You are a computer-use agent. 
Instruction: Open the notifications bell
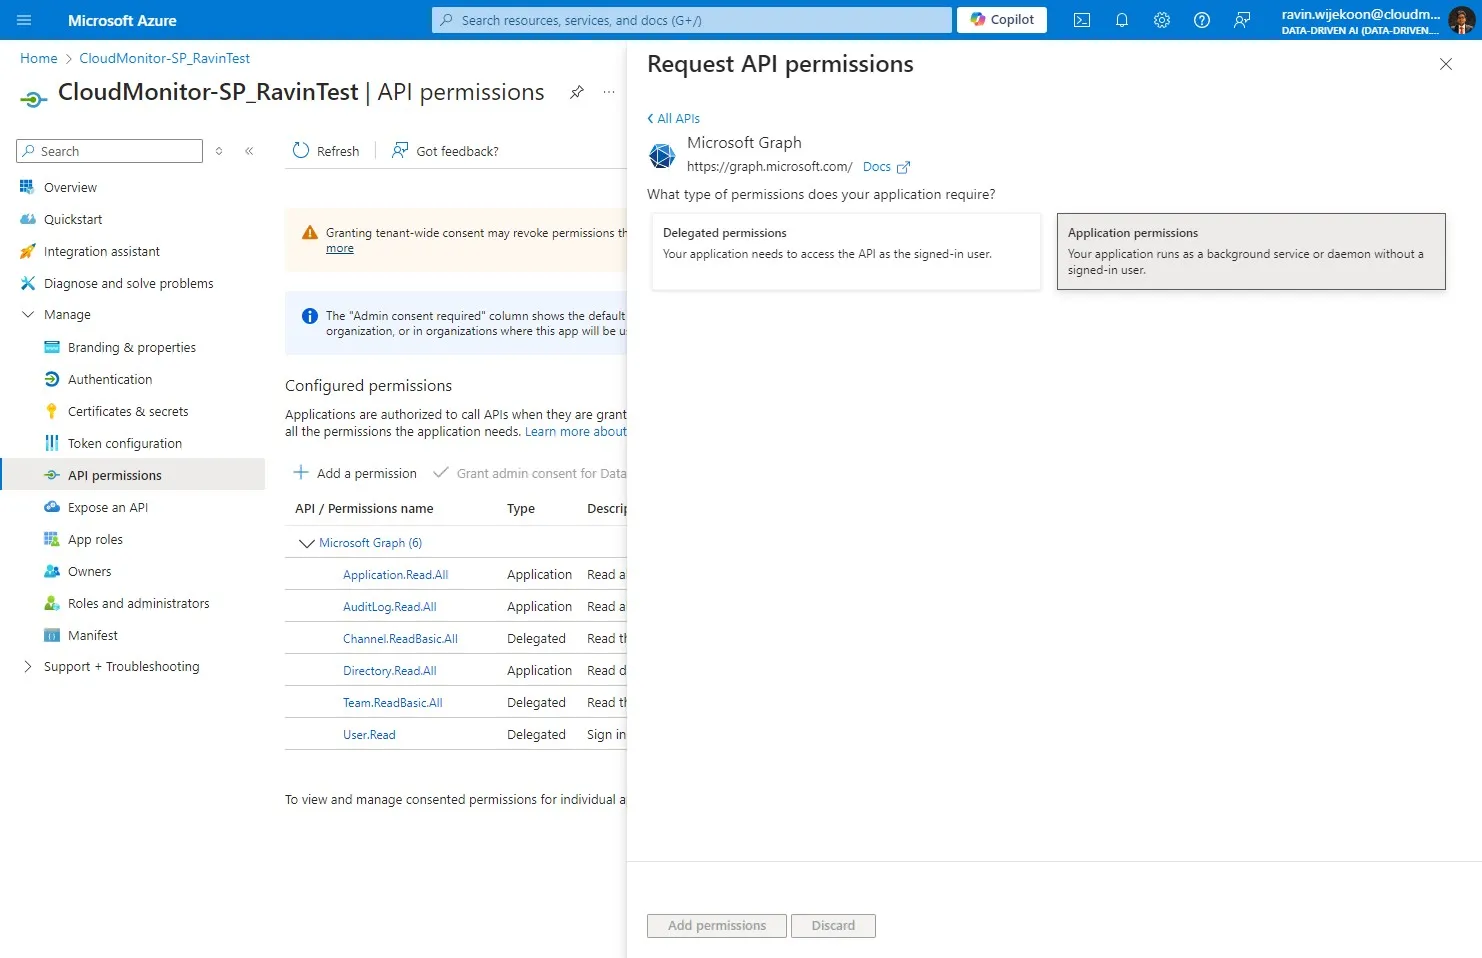click(1122, 20)
